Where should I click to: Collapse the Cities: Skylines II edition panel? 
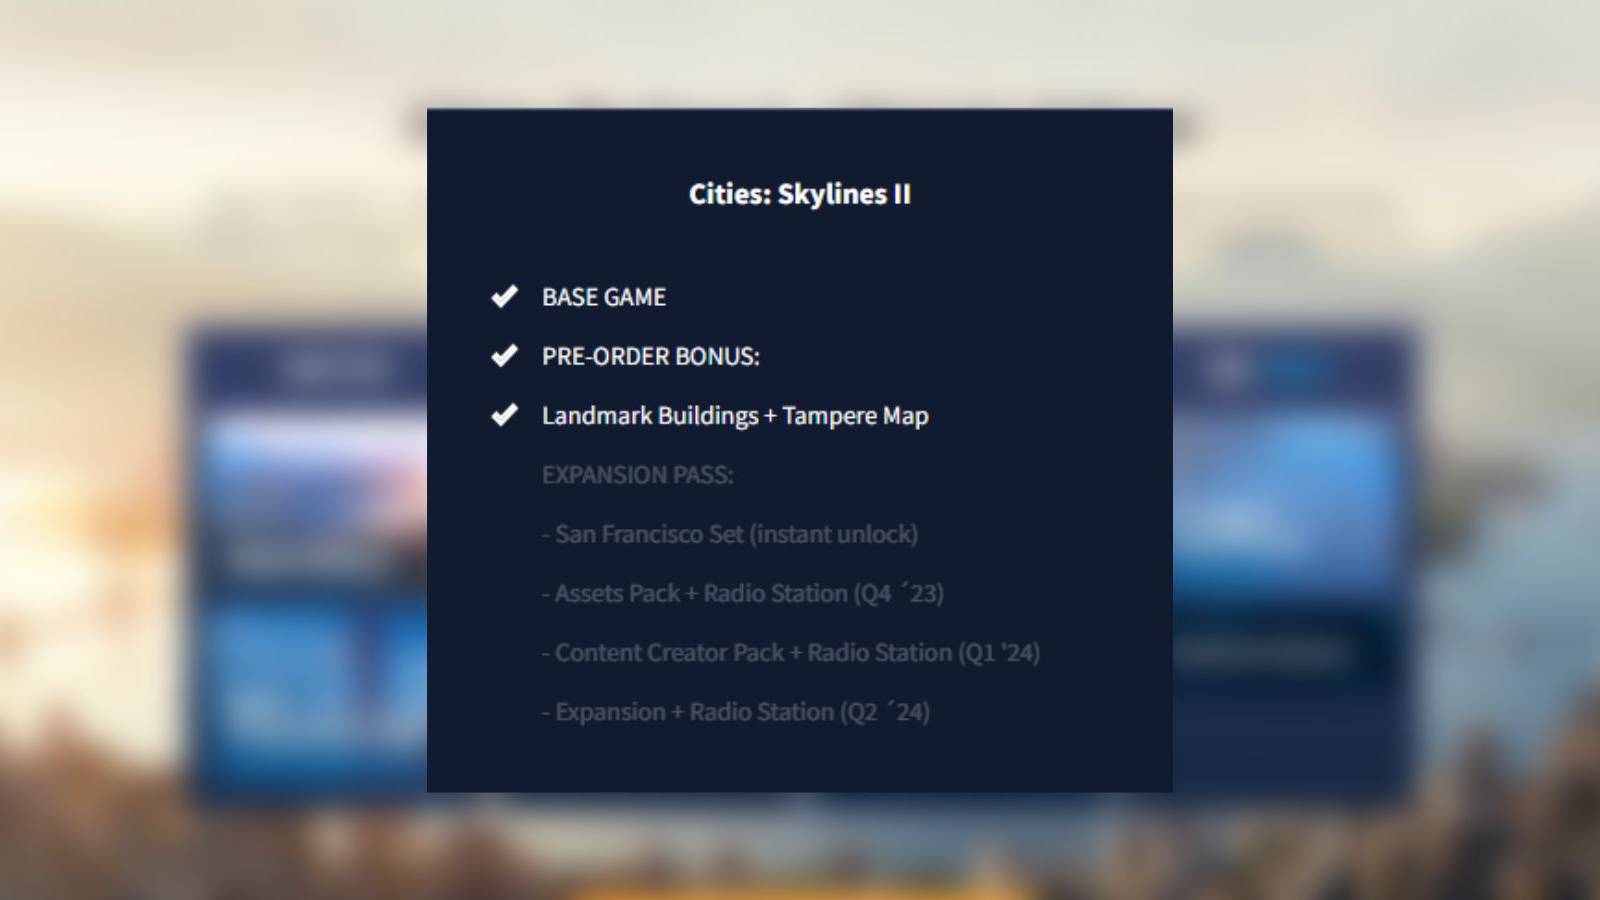point(800,195)
